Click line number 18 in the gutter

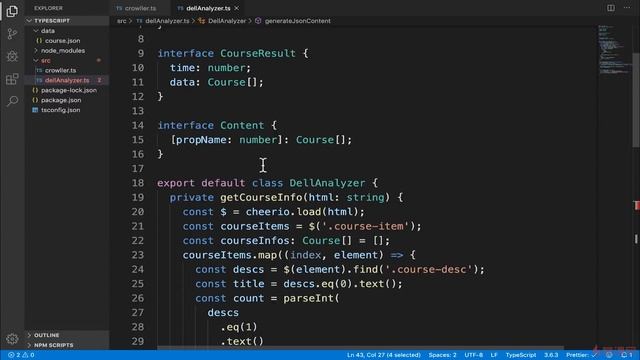(x=138, y=183)
